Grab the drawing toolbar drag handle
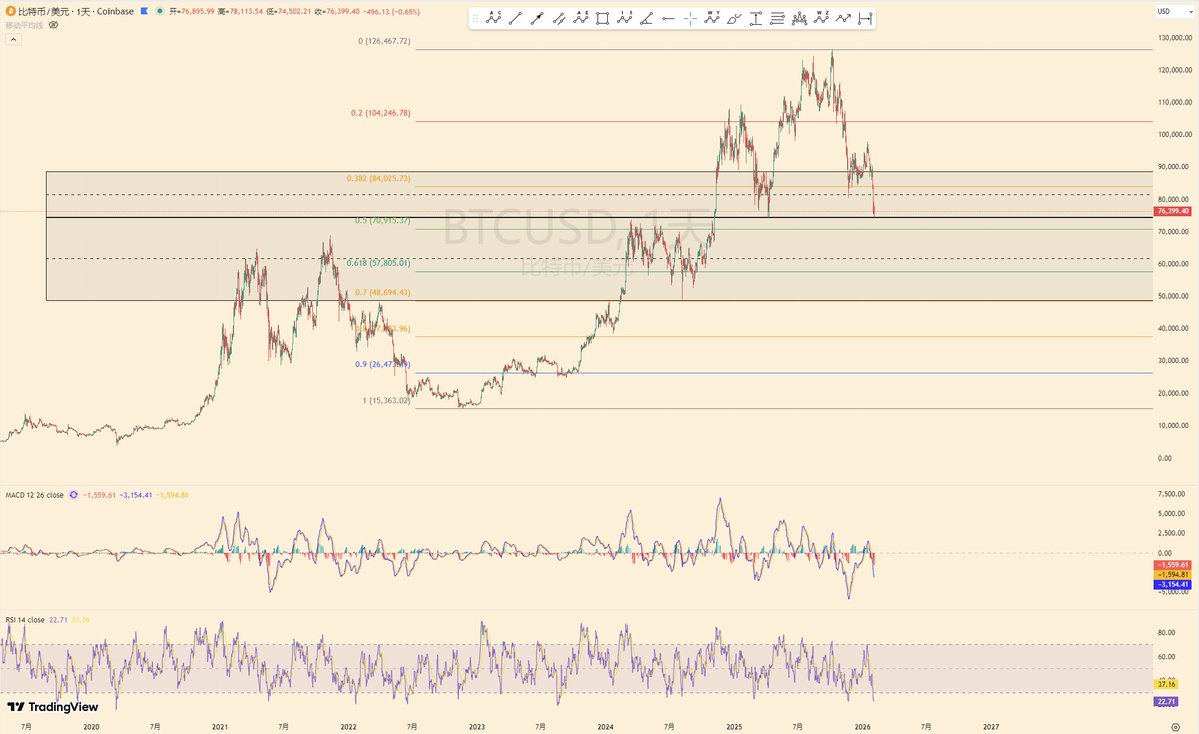Screen dimensions: 1199x734 coord(476,18)
